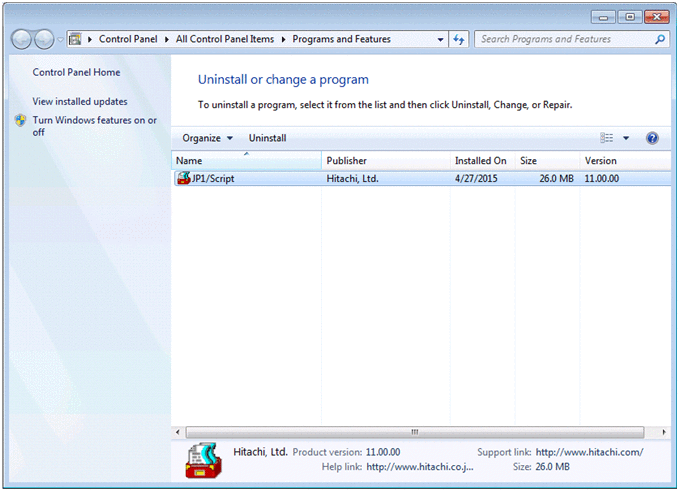Open the view options dropdown arrow
Screen dimensions: 680x492
click(x=626, y=138)
